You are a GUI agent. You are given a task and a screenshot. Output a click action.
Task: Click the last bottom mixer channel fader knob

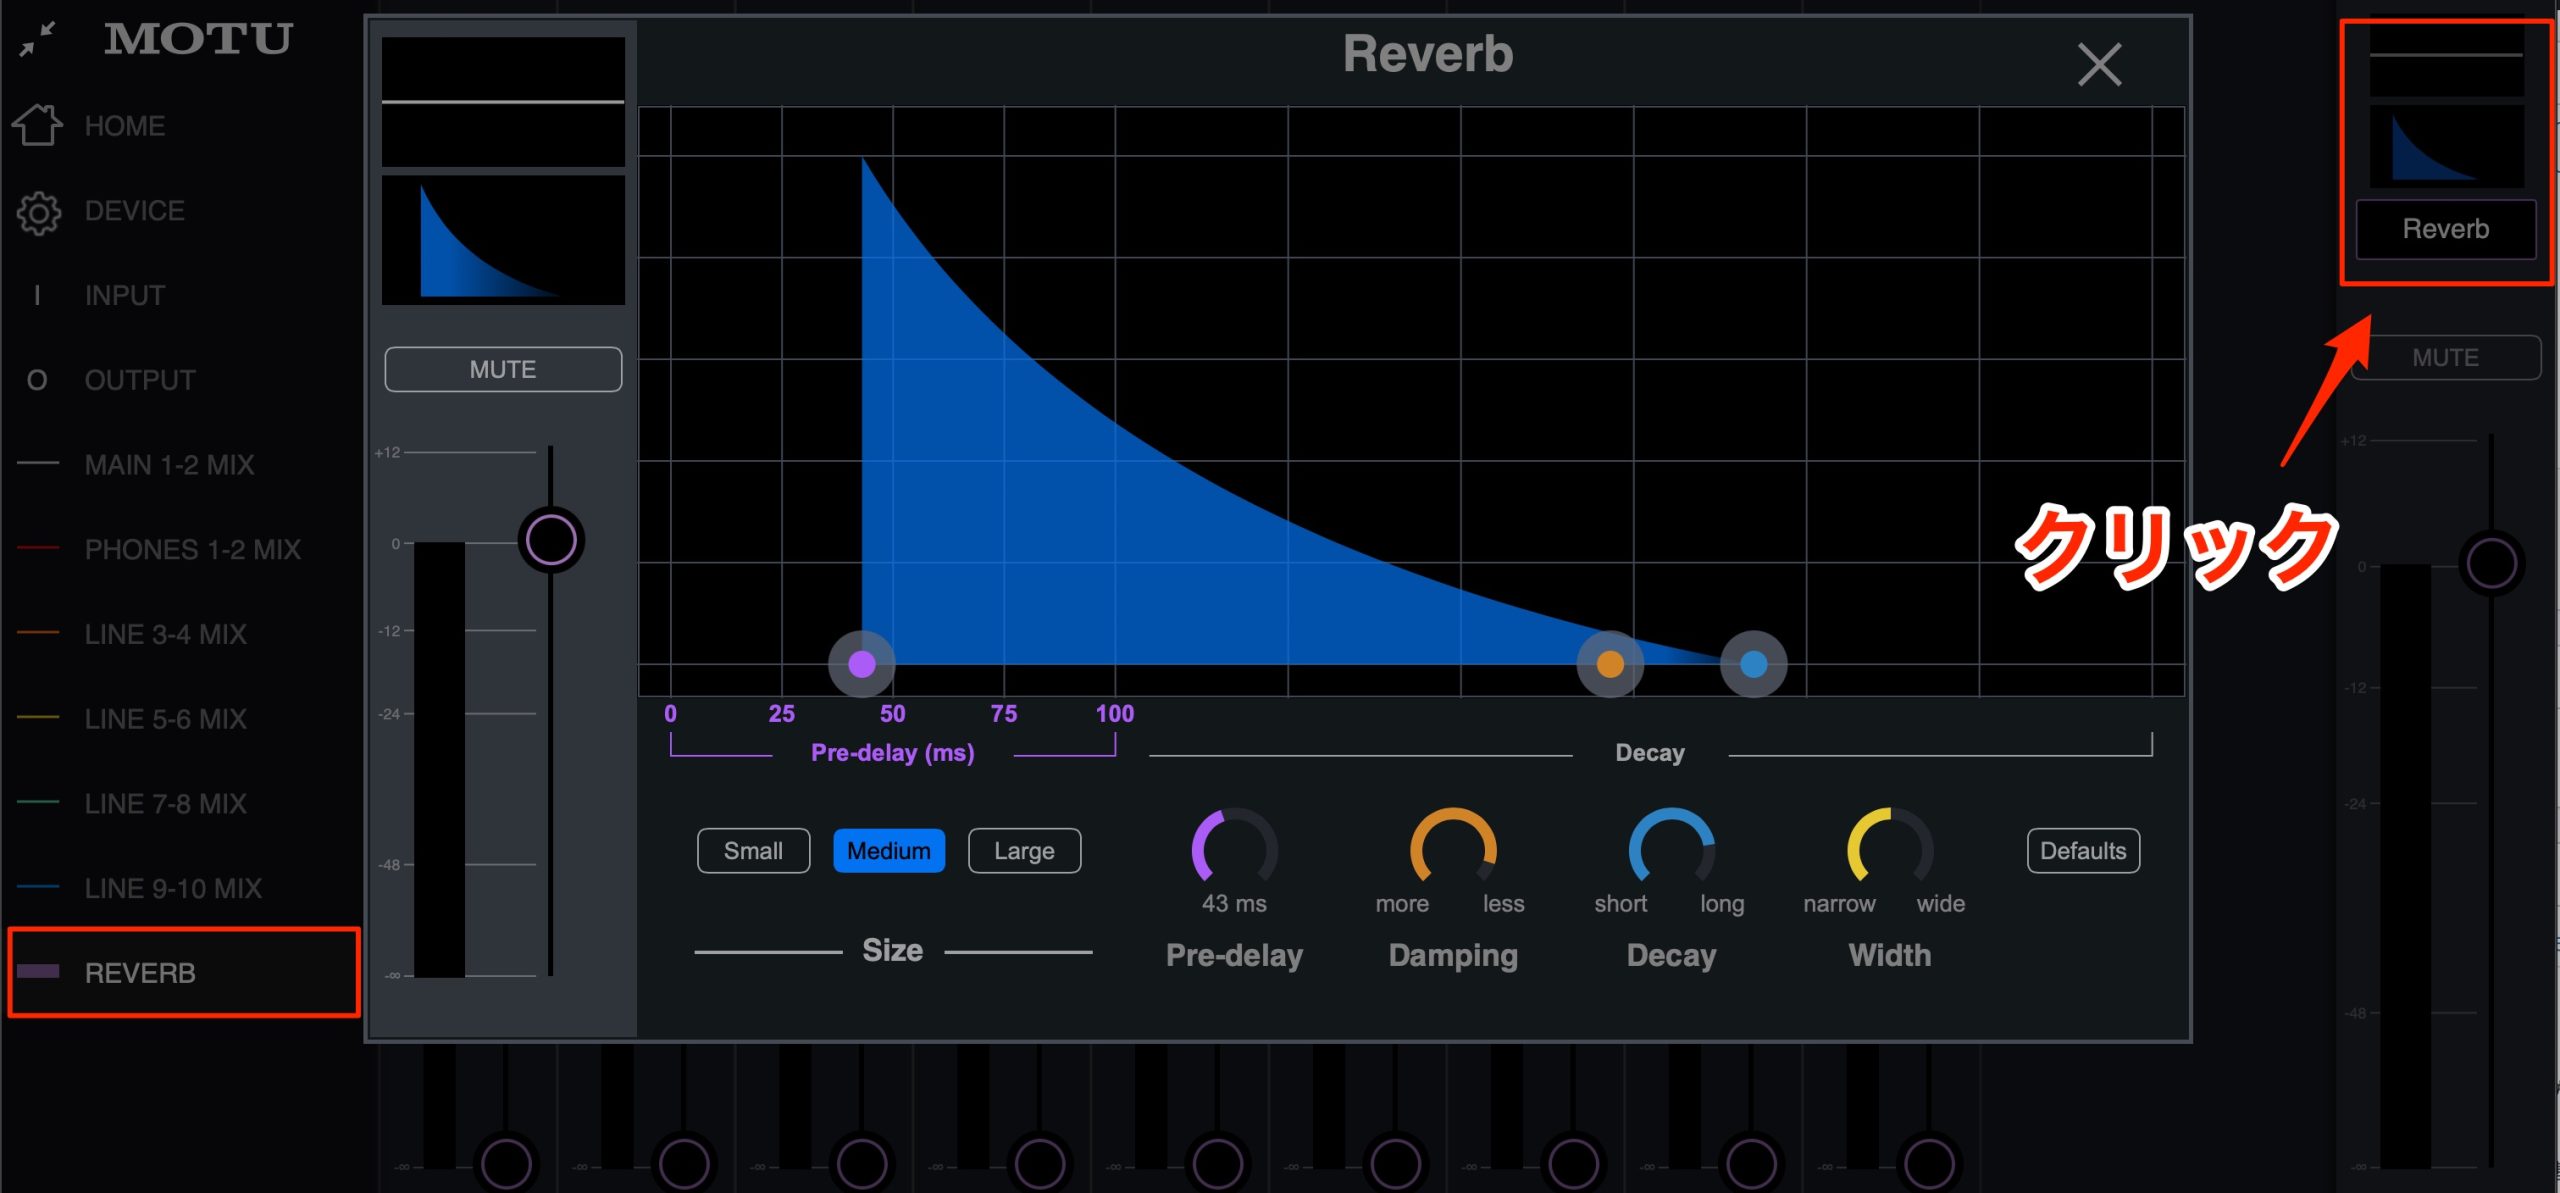(1929, 1163)
